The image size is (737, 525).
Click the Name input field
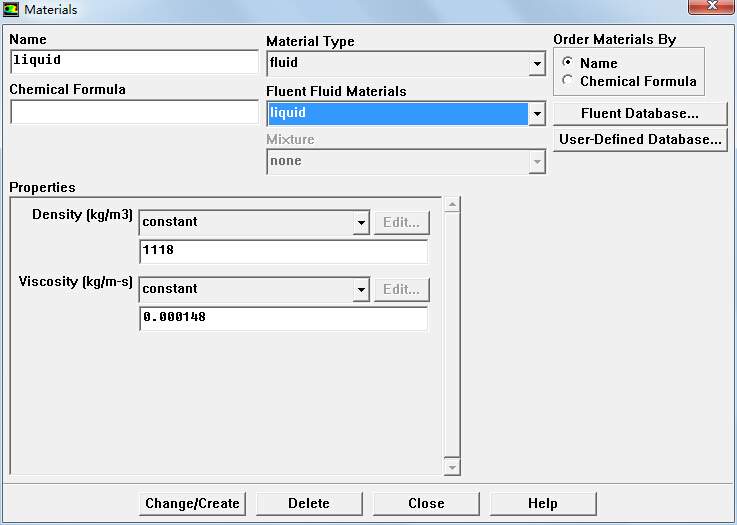coord(134,62)
